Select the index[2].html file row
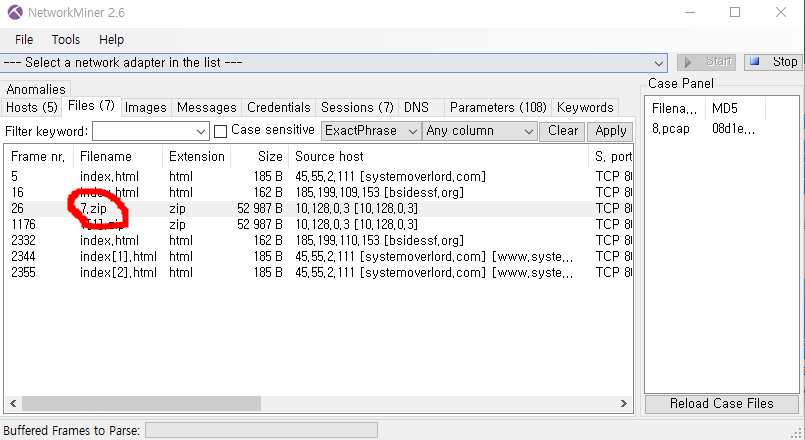Viewport: 805px width, 440px height. click(x=318, y=272)
